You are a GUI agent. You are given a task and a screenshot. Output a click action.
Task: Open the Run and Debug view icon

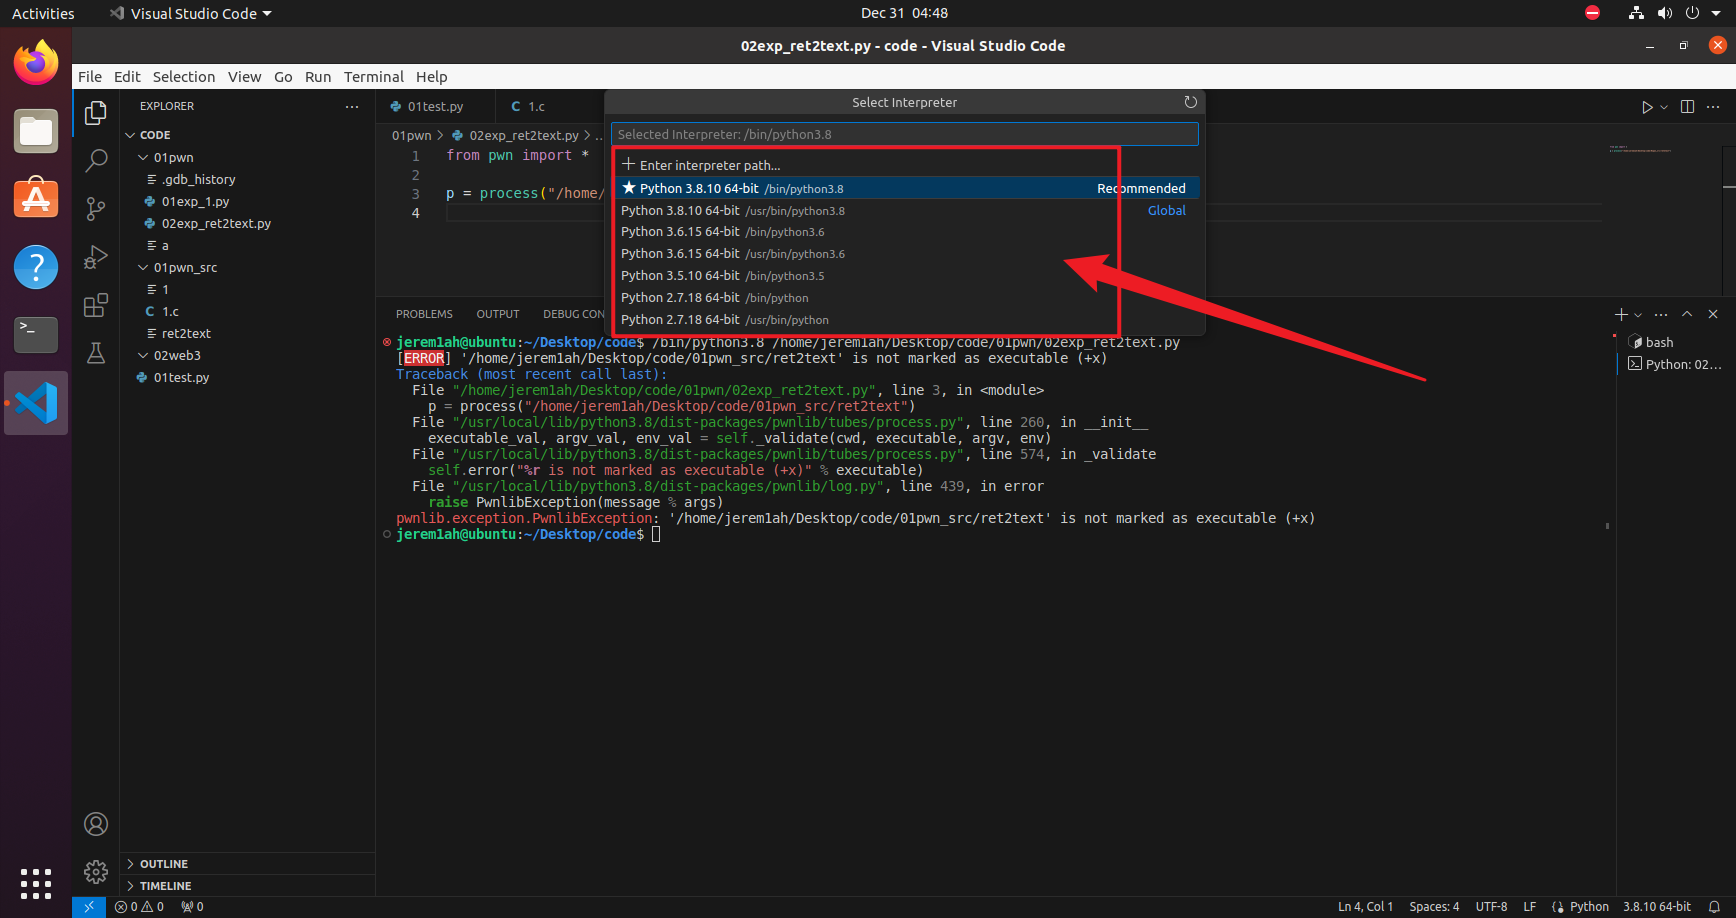click(96, 257)
